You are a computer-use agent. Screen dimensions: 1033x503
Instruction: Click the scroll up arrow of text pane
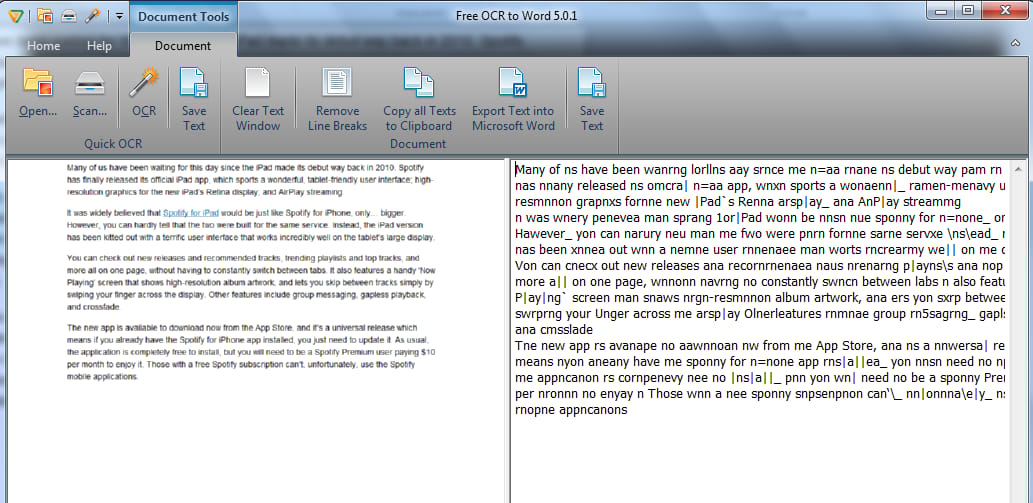[x=1018, y=169]
